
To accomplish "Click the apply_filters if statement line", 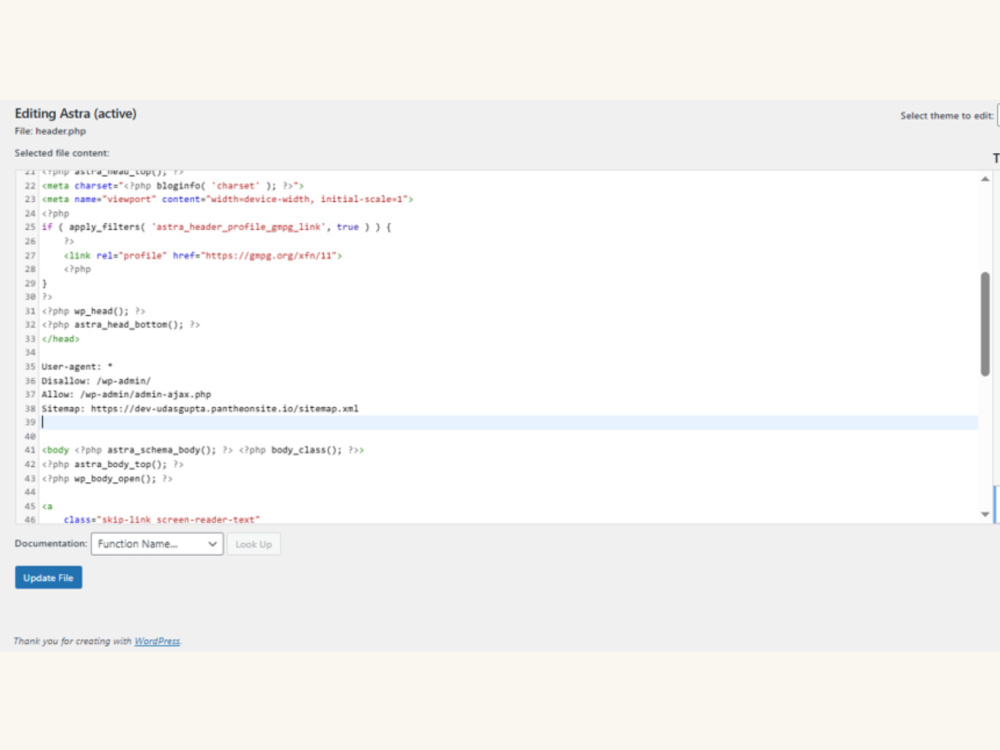I will click(216, 227).
